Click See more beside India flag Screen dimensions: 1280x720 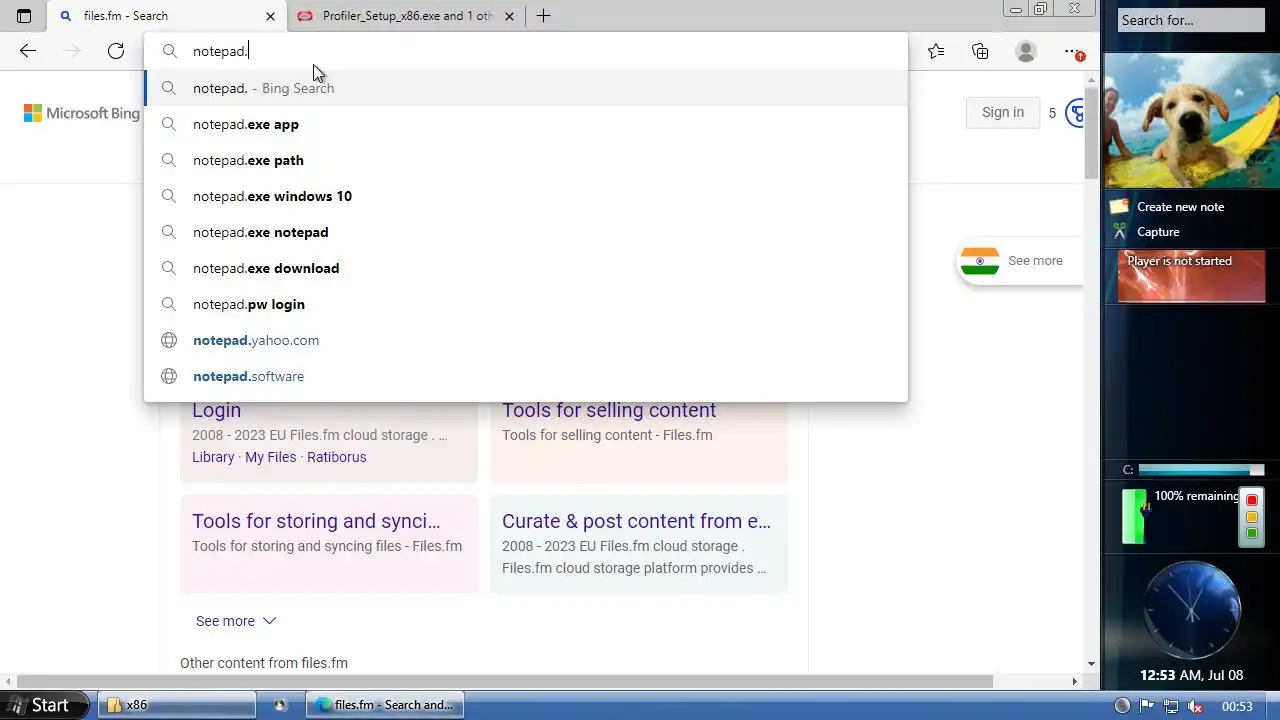1035,260
